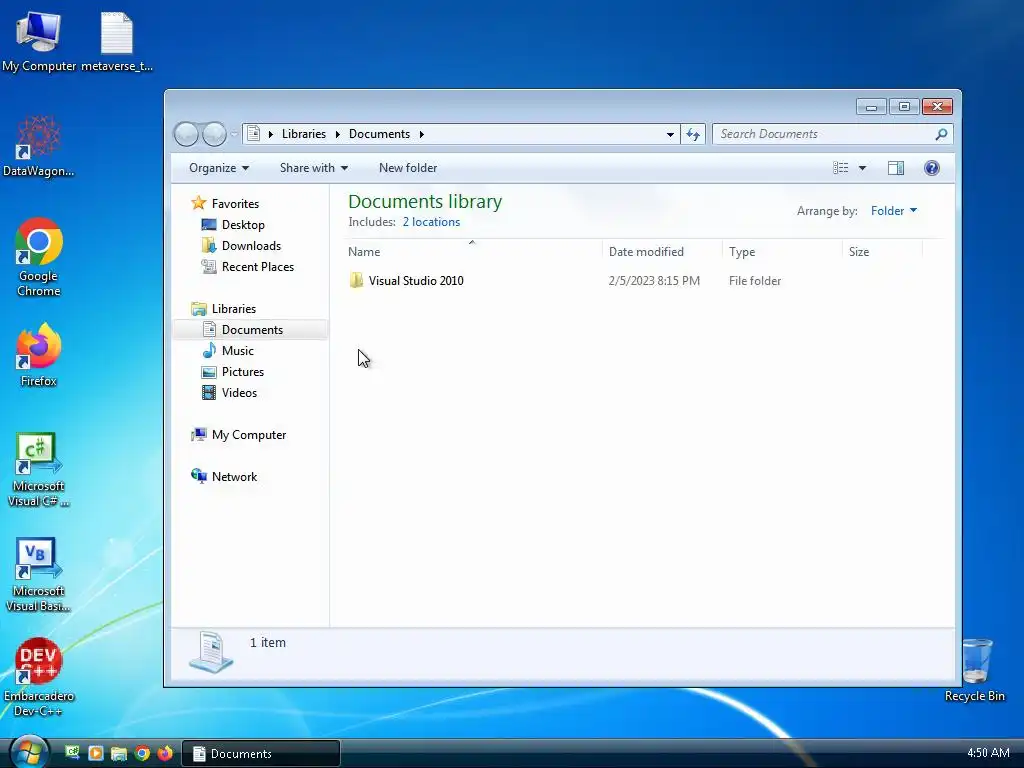Open the Windows Start menu
The image size is (1024, 768).
29,753
